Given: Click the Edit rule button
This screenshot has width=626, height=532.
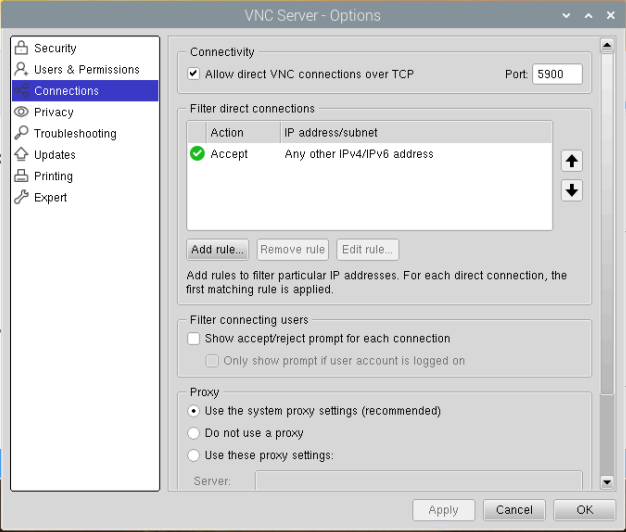Looking at the screenshot, I should (x=368, y=249).
